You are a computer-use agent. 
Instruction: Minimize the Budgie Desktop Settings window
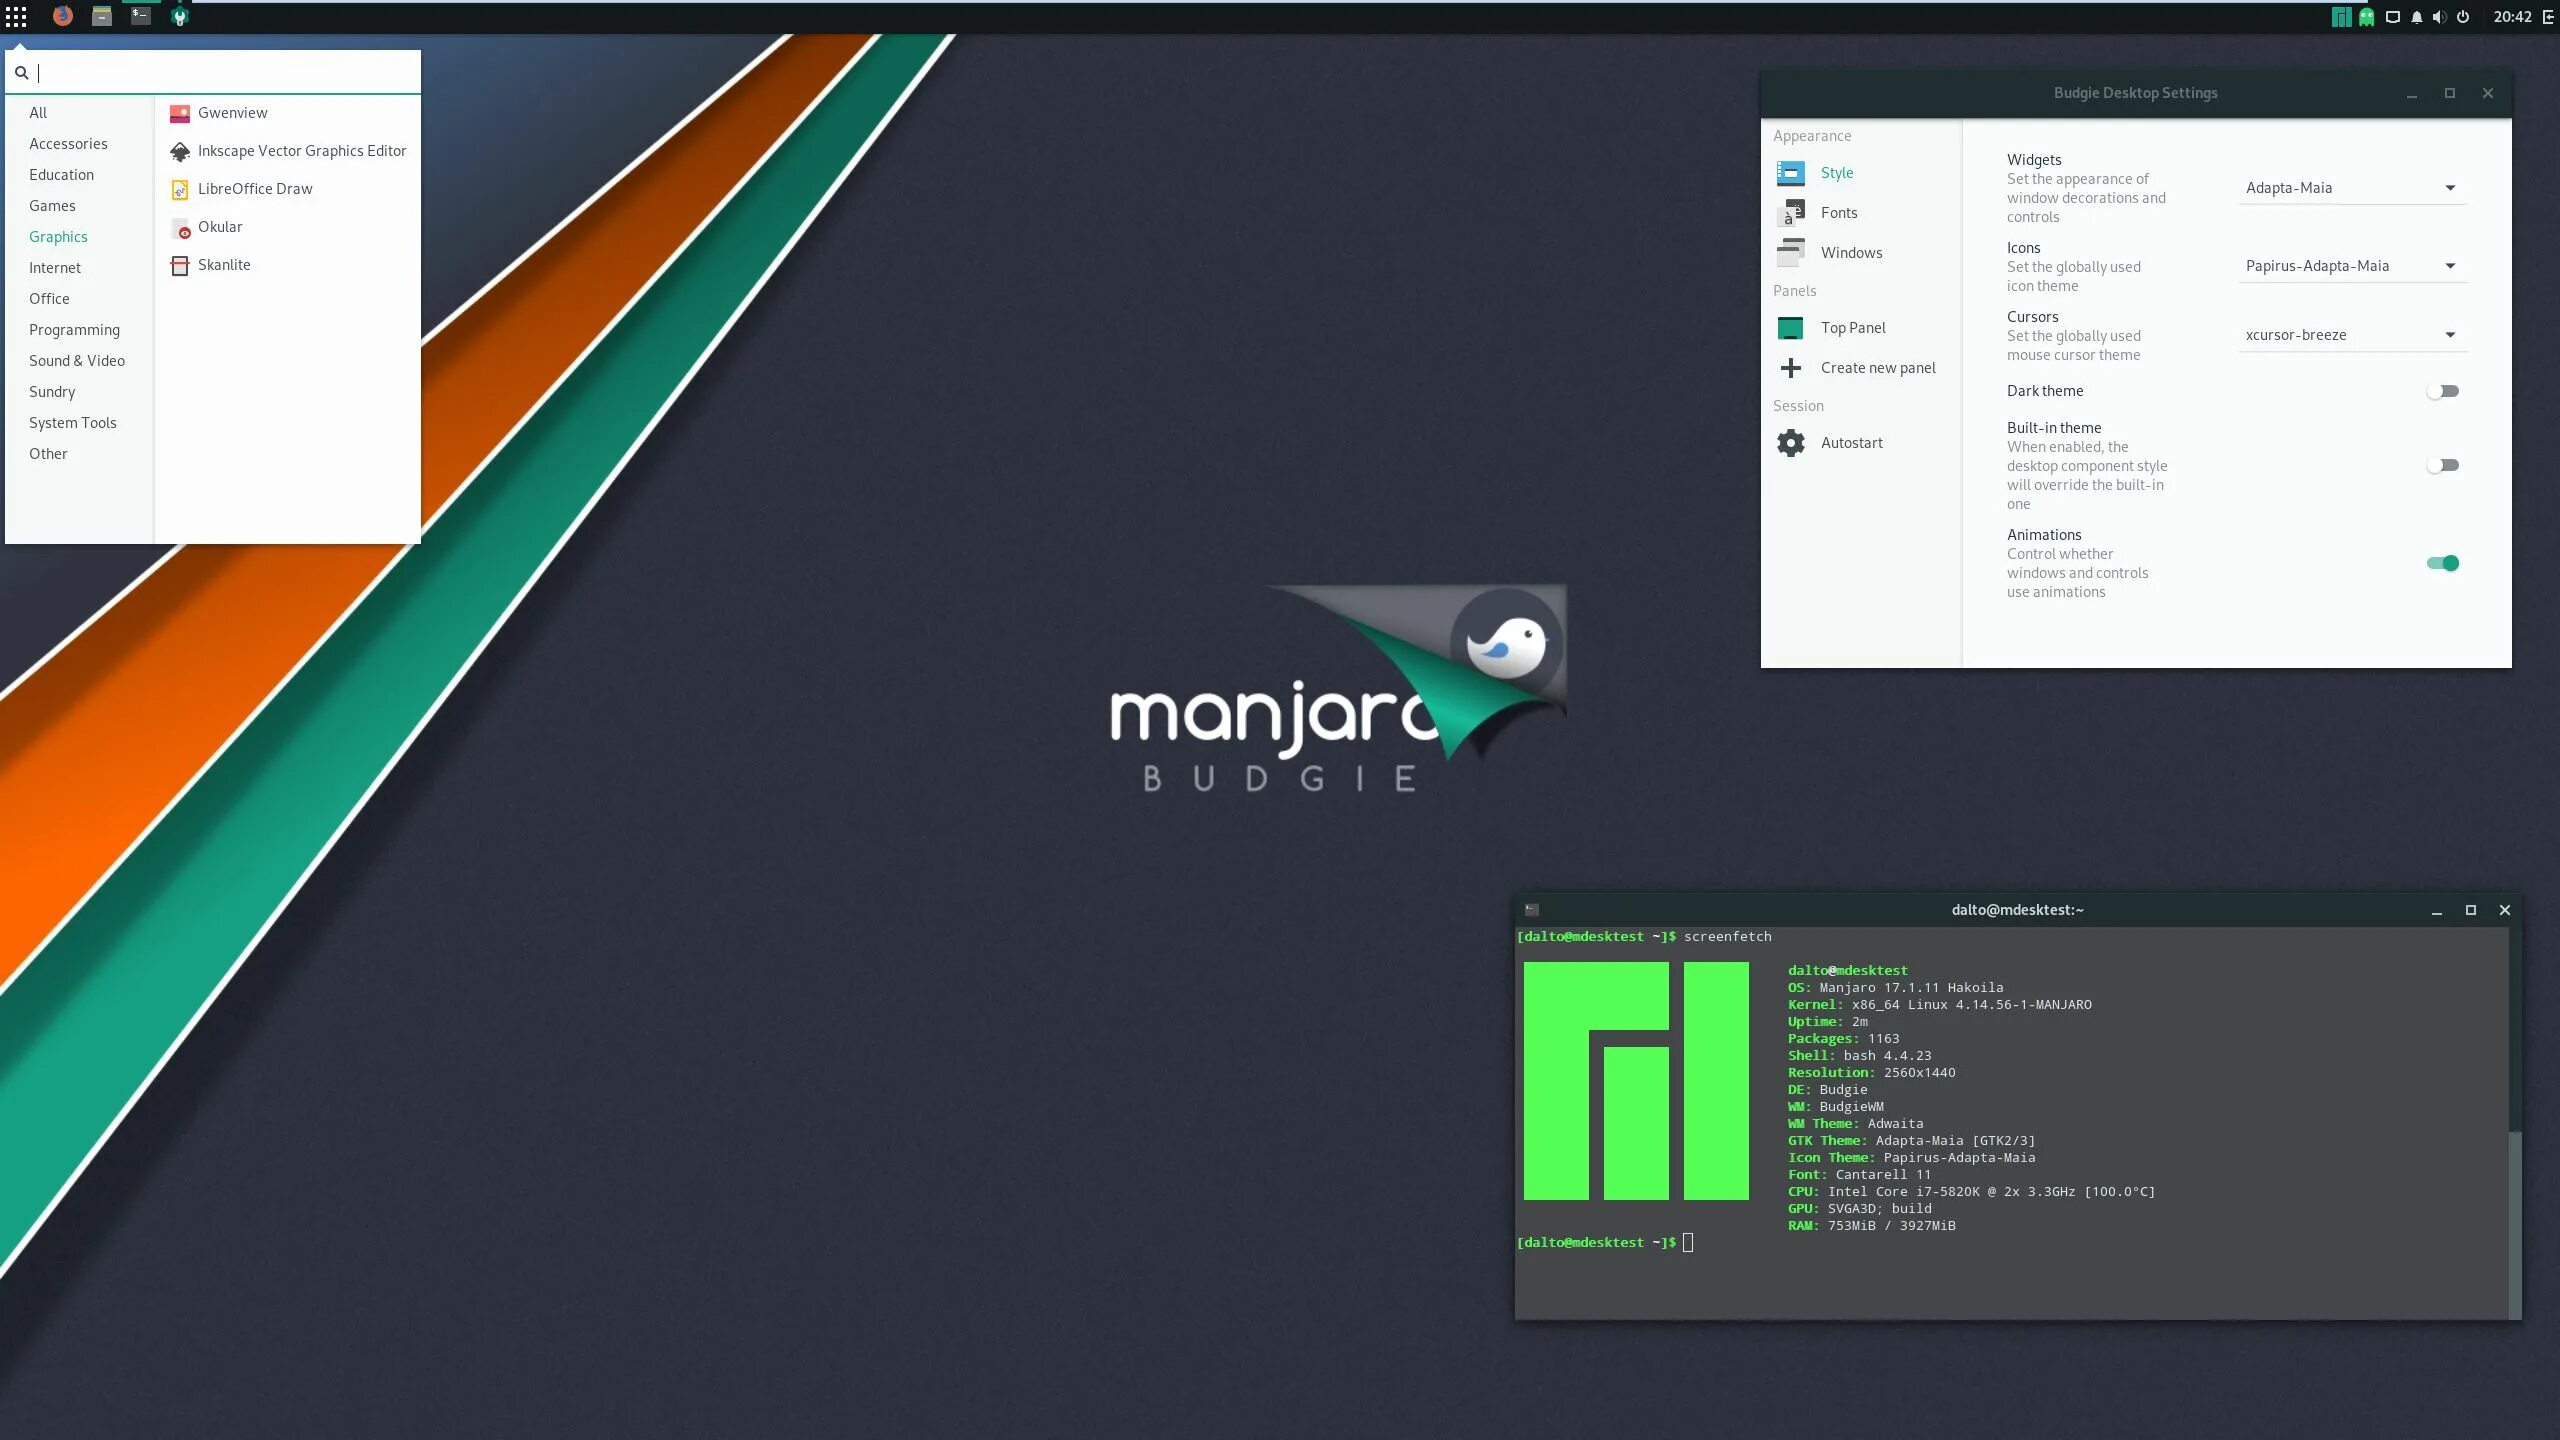pos(2411,93)
